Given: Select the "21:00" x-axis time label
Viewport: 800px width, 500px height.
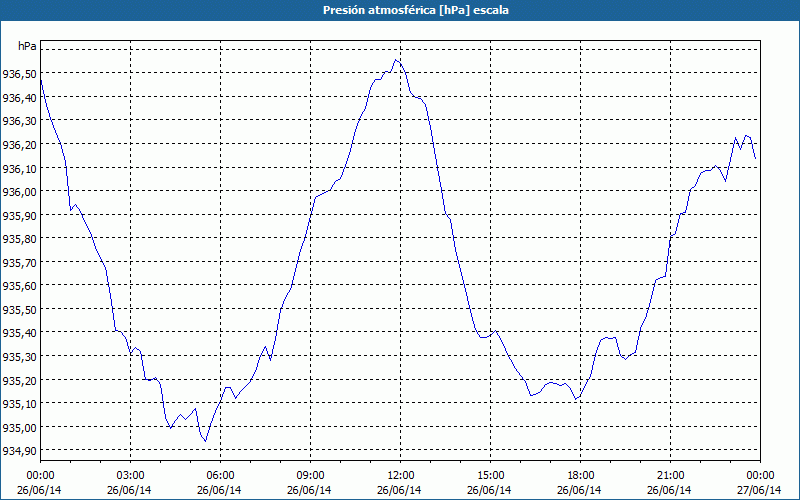Looking at the screenshot, I should click(x=670, y=476).
